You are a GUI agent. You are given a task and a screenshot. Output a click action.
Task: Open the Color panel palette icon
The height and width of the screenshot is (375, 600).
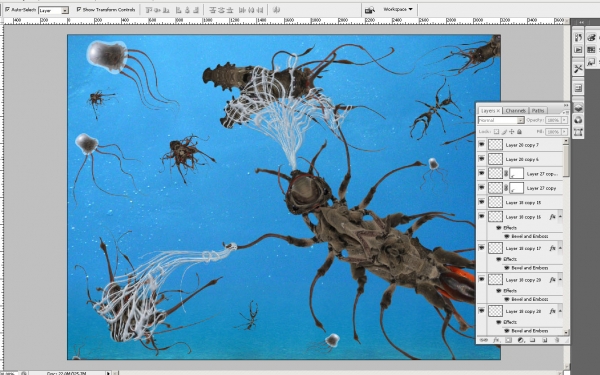pos(591,38)
